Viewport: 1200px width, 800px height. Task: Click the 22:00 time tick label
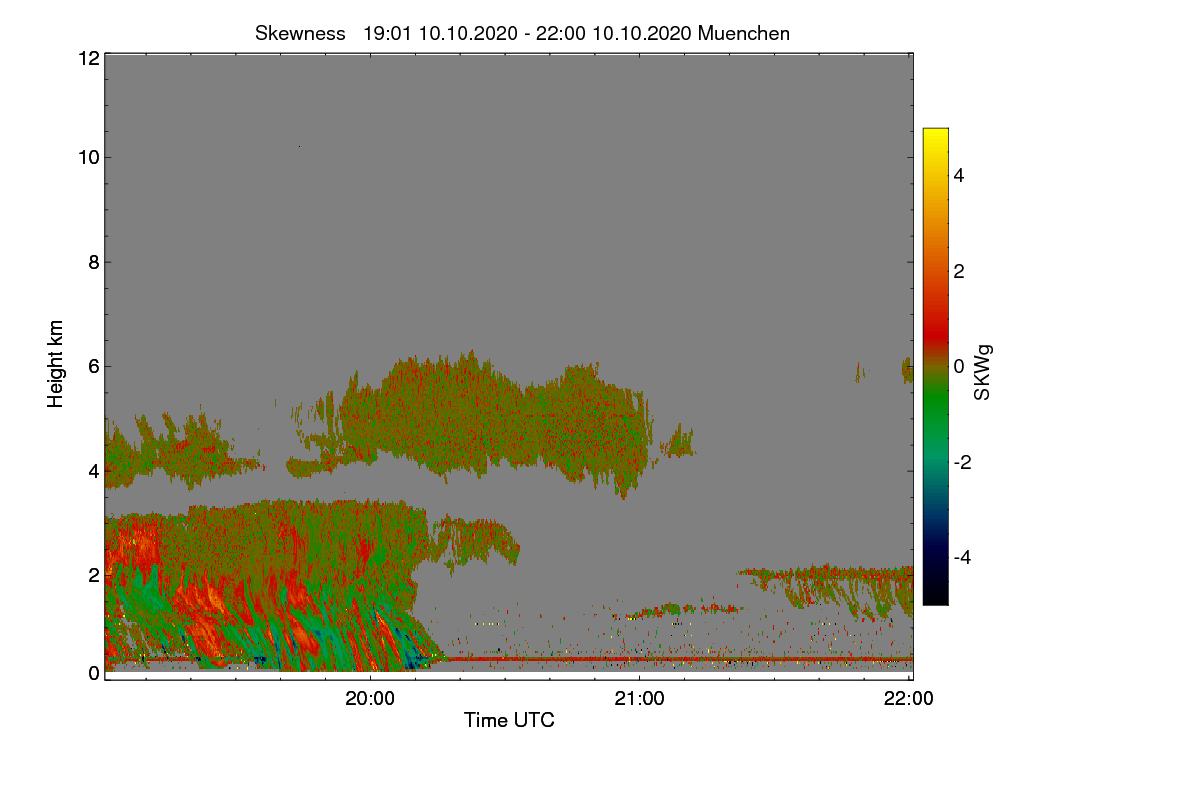(x=909, y=700)
